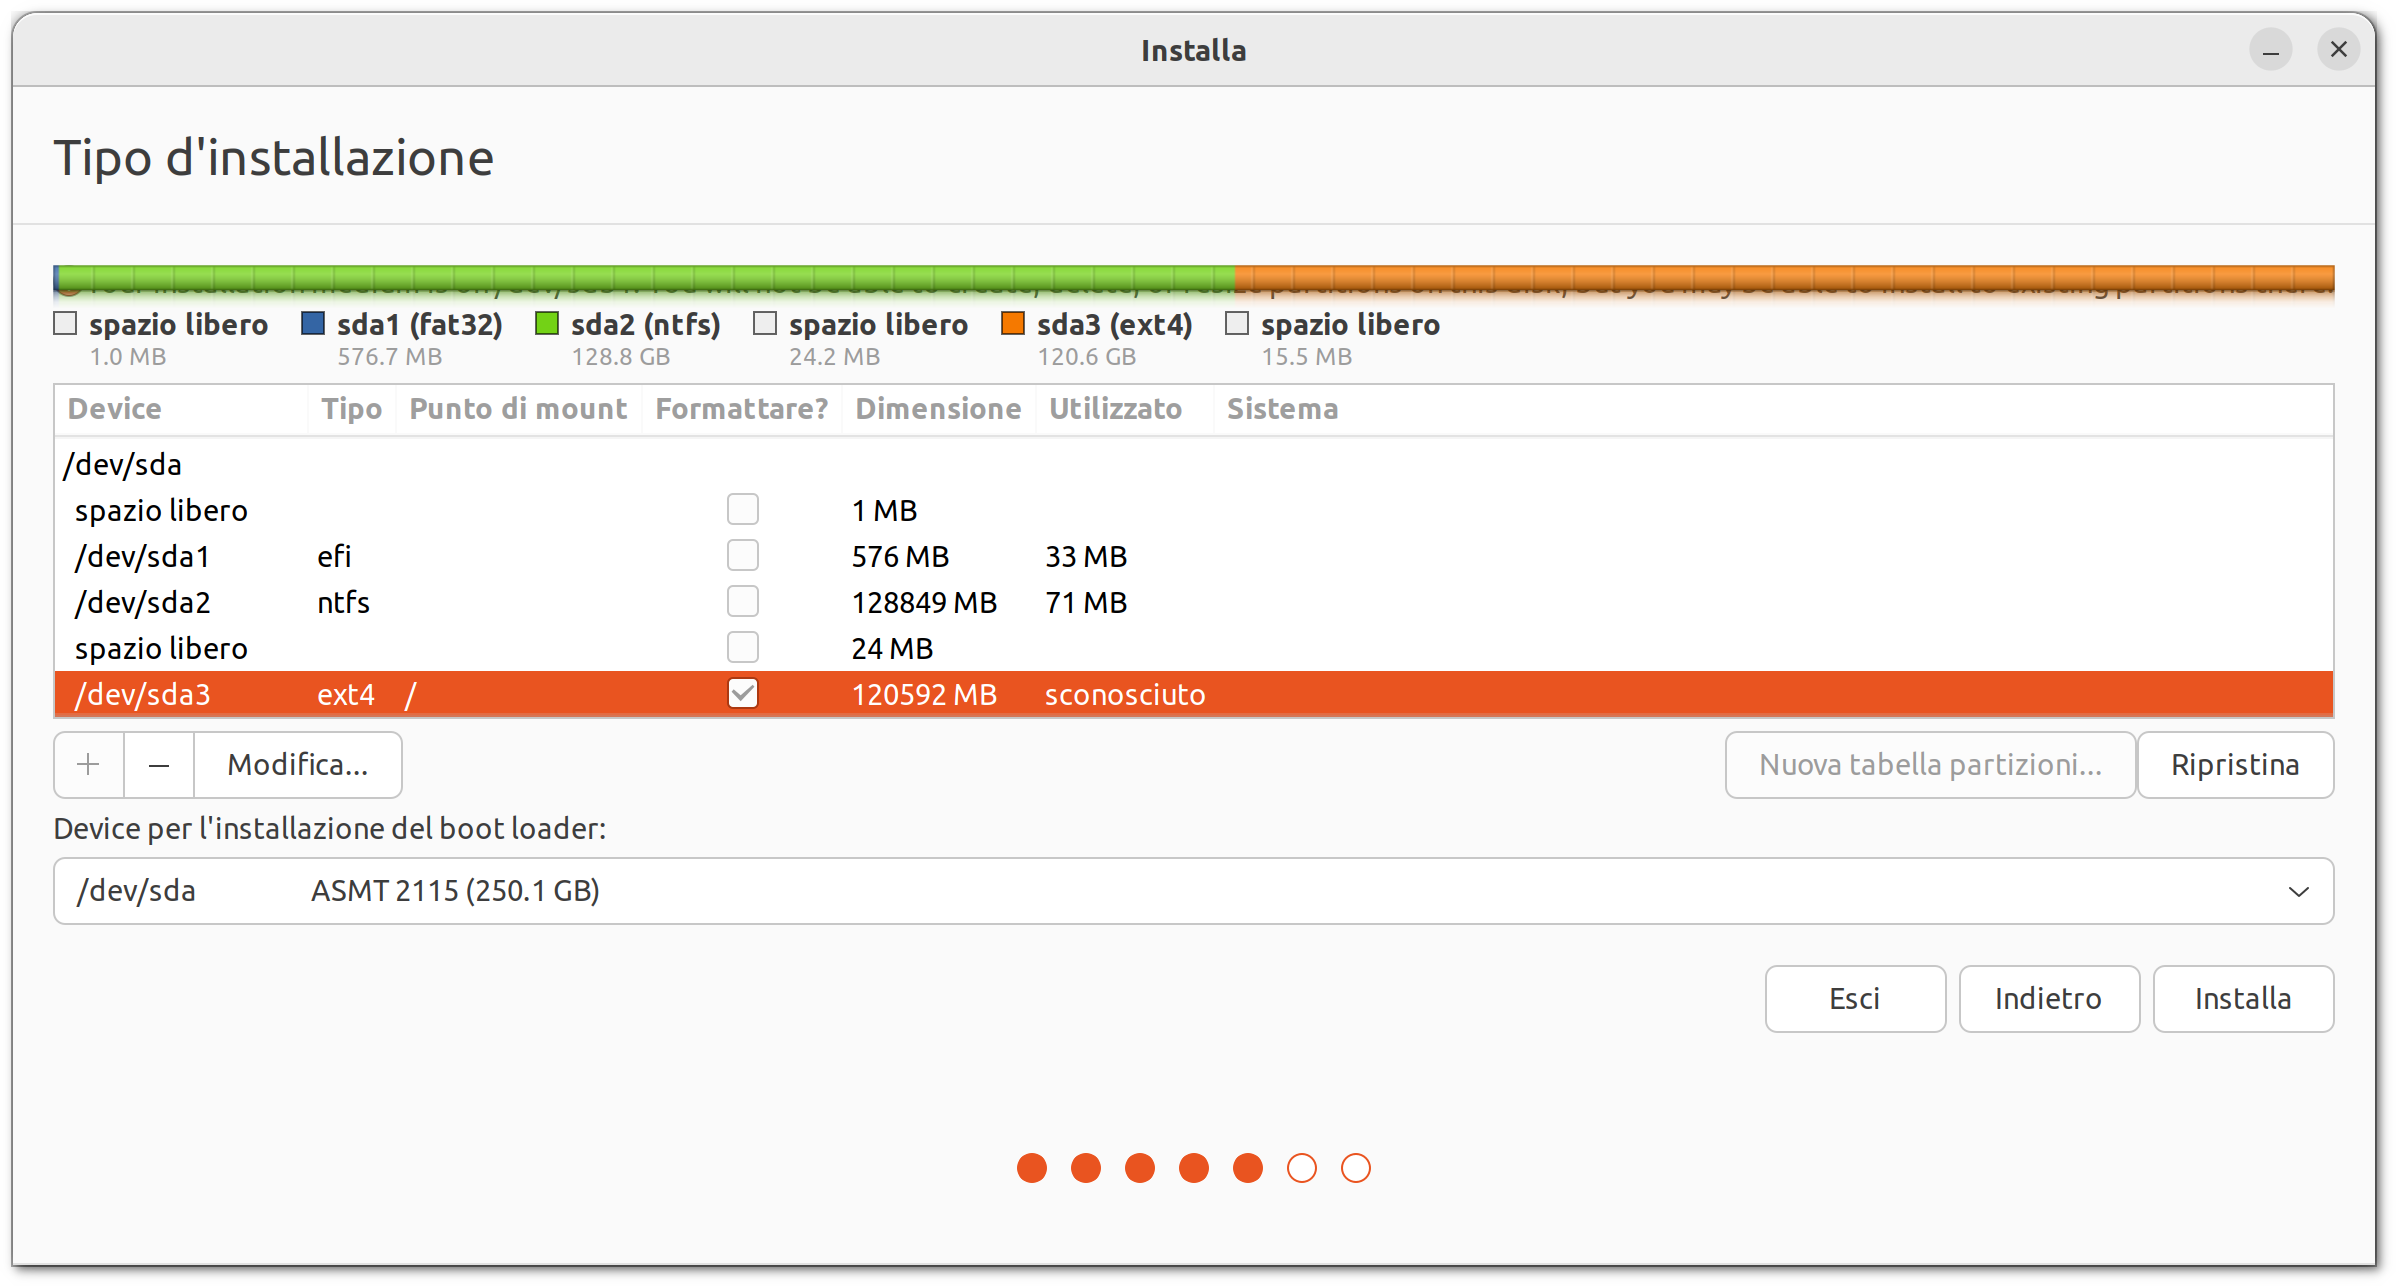Uncheck format checkbox for /dev/sda3
Image resolution: width=2396 pixels, height=1286 pixels.
point(743,694)
